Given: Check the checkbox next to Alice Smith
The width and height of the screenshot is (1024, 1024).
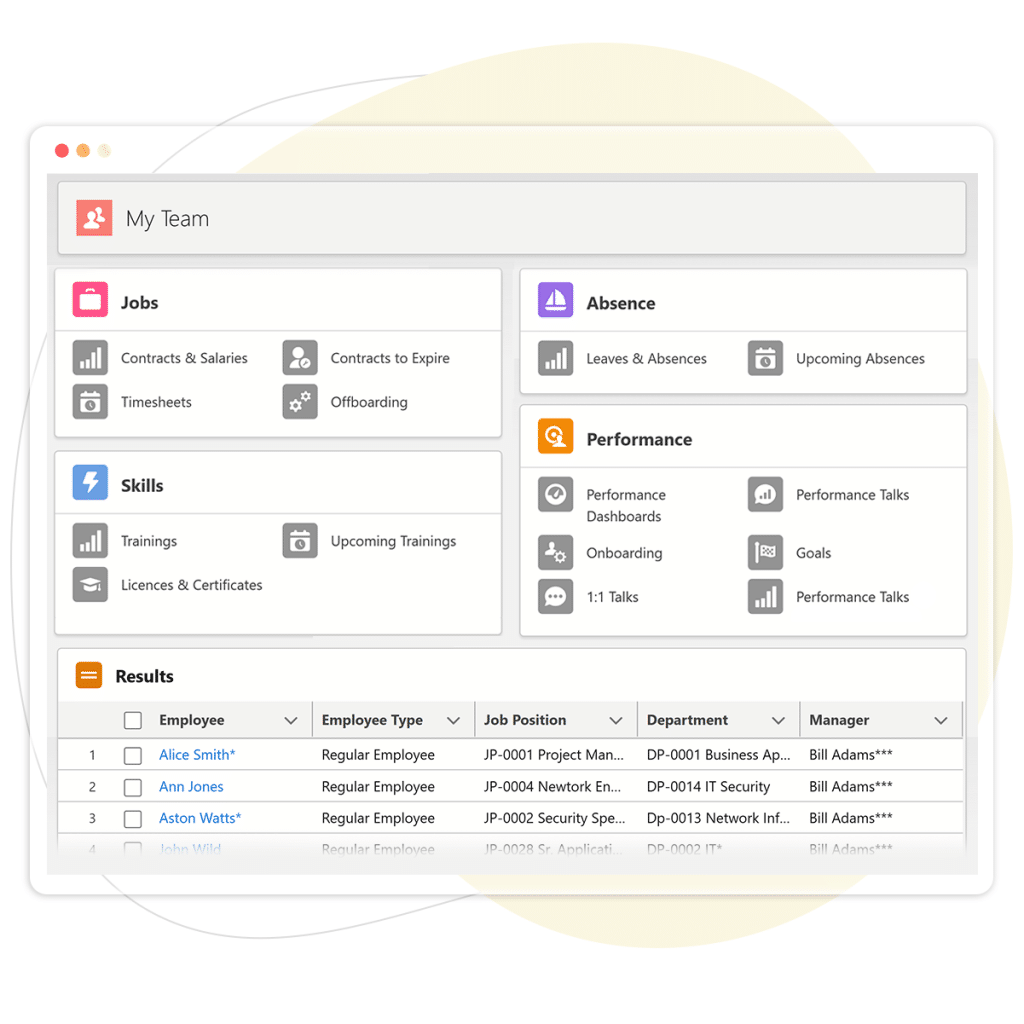Looking at the screenshot, I should tap(133, 755).
